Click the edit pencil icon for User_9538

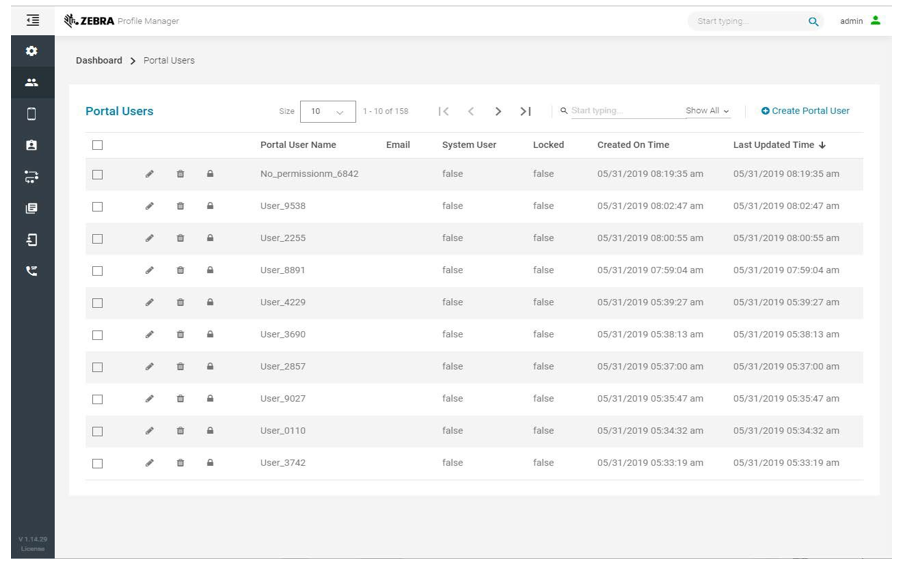[149, 206]
